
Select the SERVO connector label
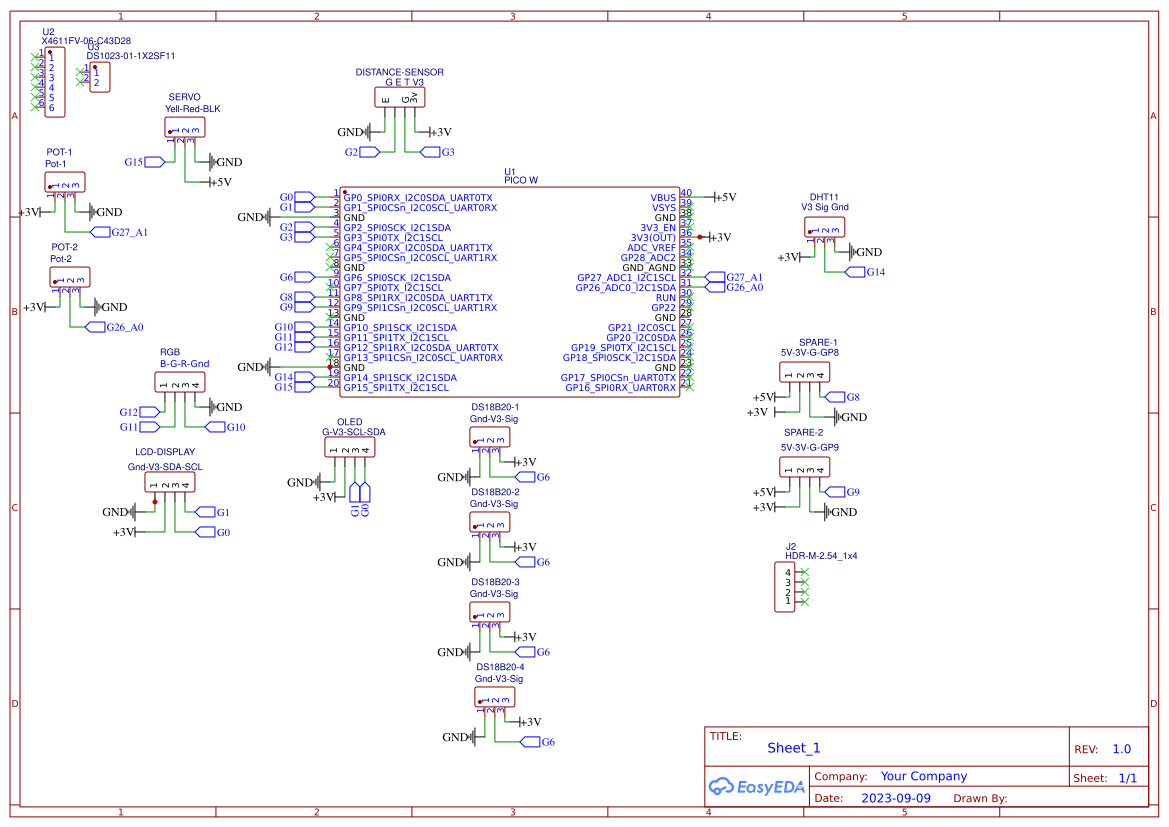click(184, 97)
